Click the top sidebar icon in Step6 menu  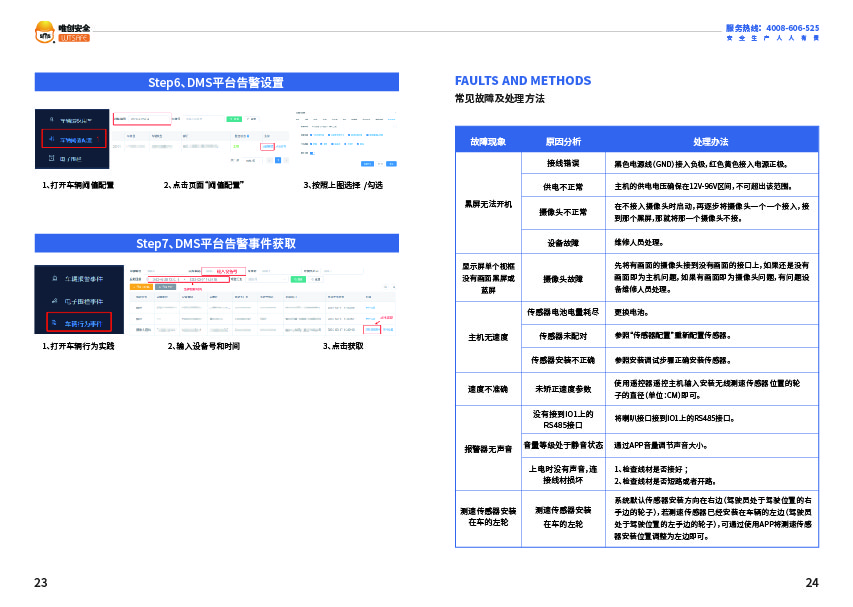[49, 119]
